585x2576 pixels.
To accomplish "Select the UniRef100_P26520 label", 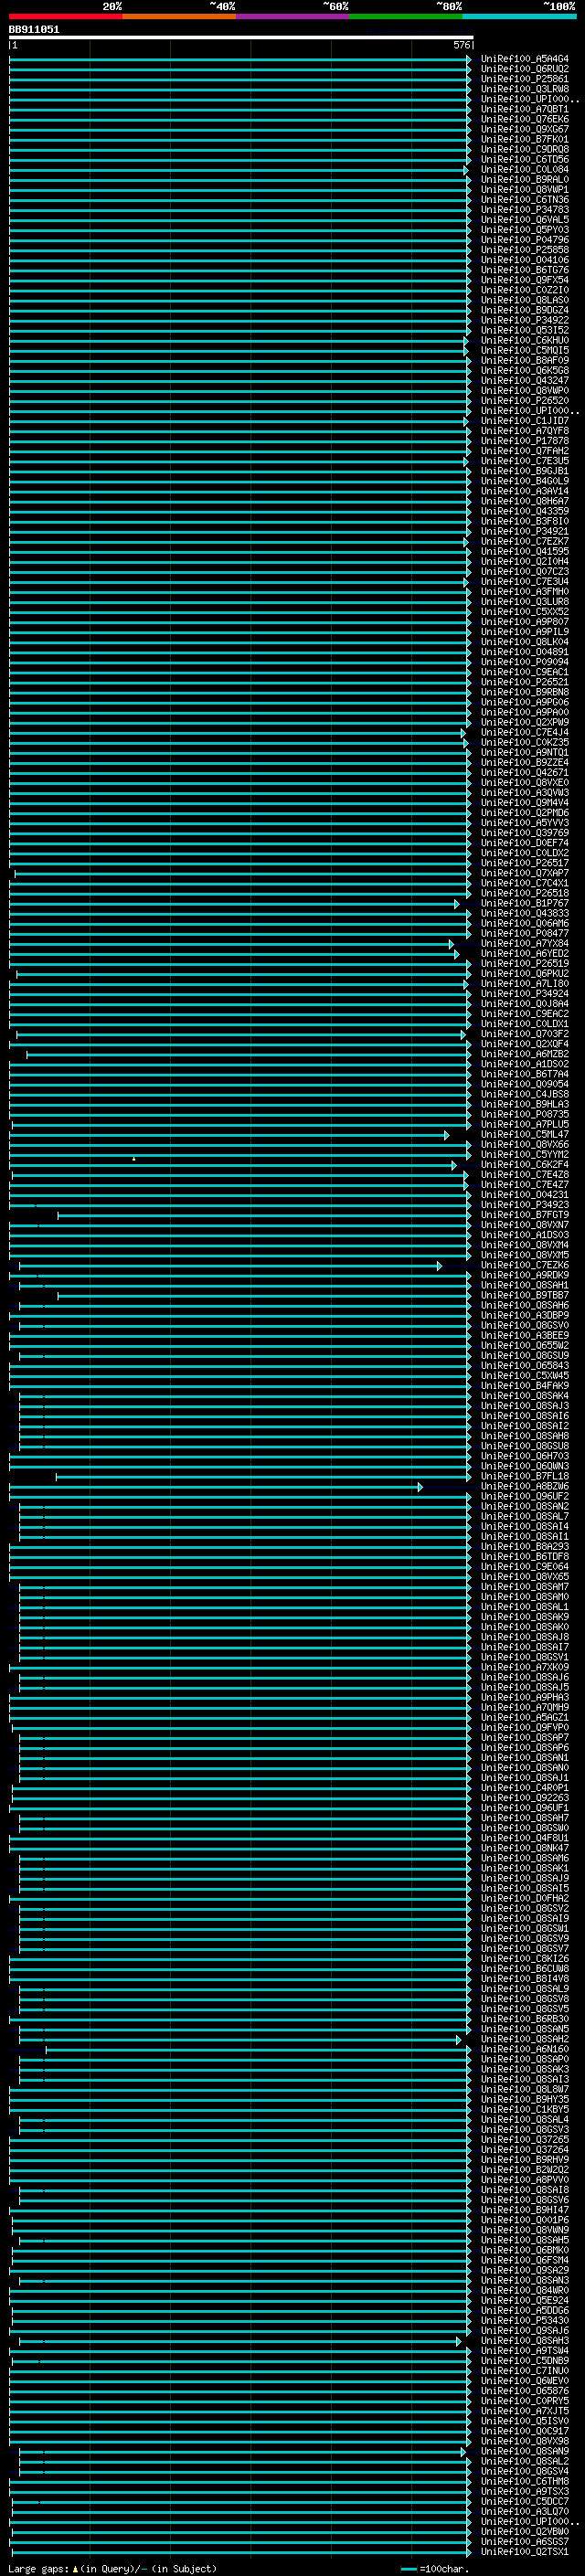I will click(x=524, y=400).
